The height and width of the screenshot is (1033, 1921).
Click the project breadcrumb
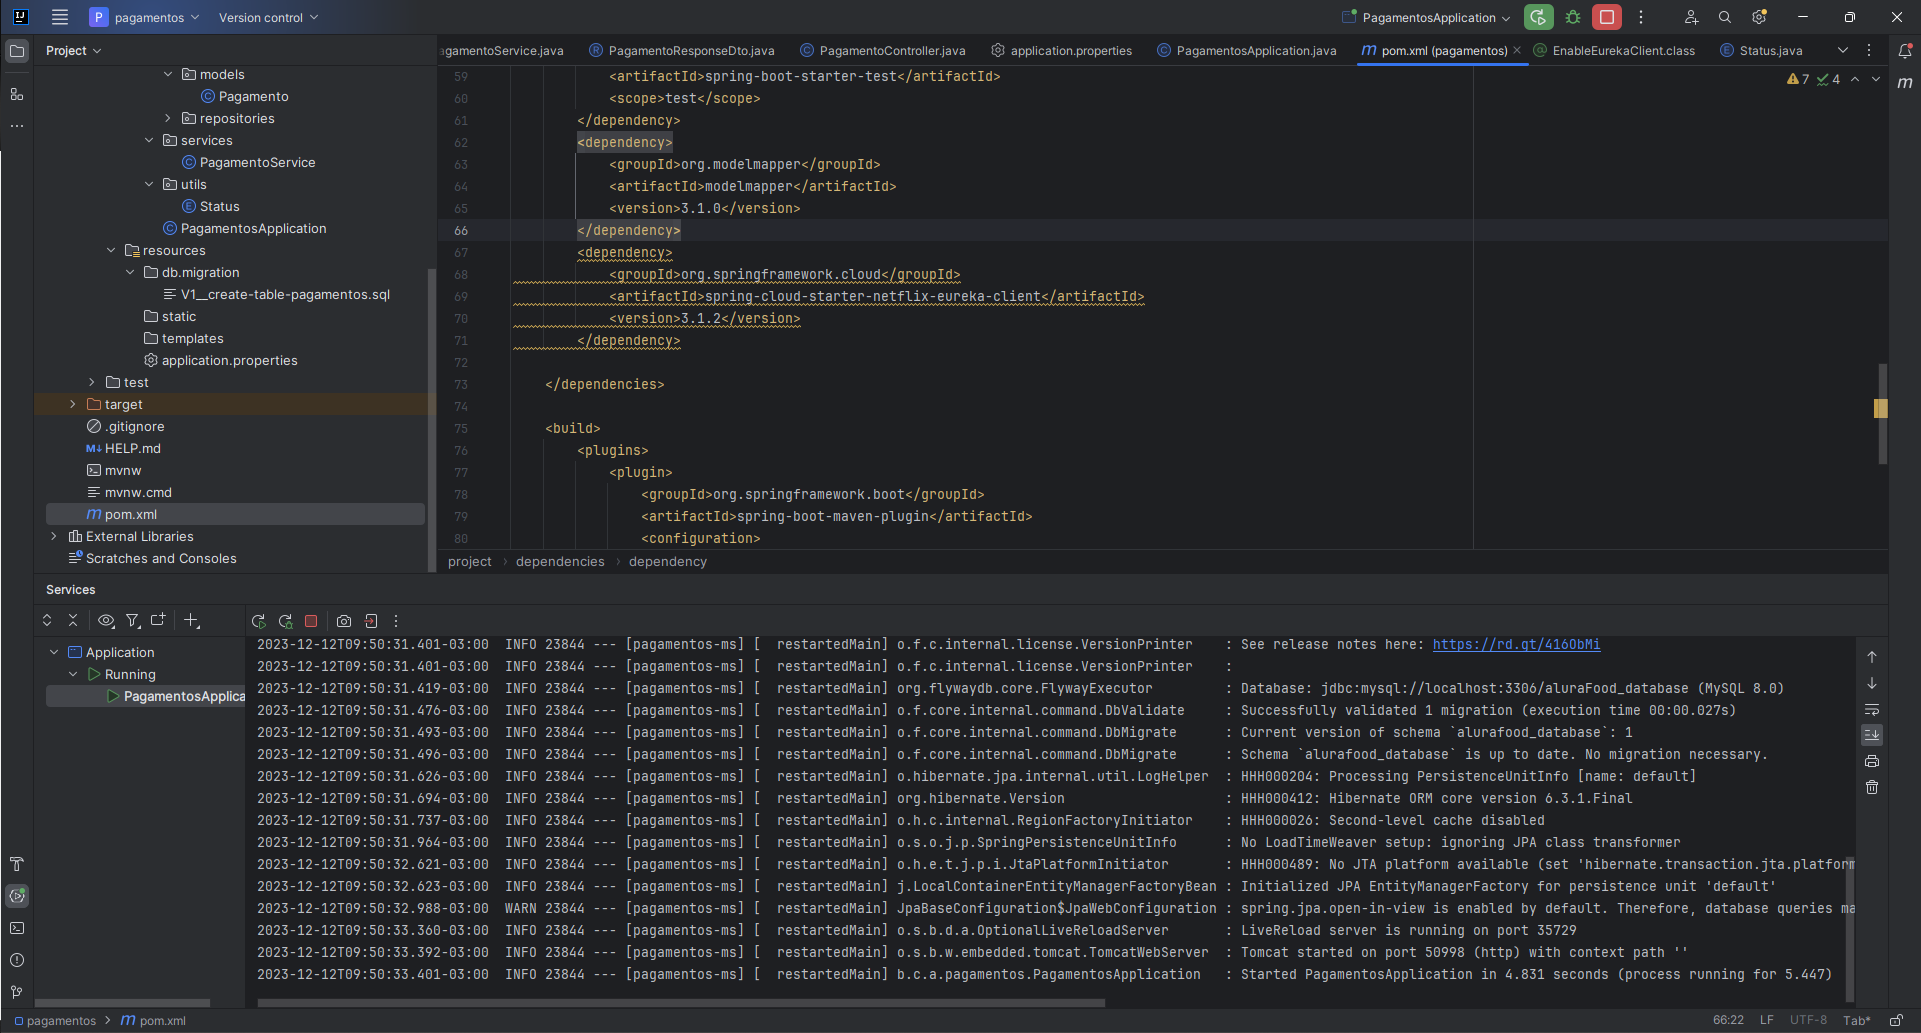470,561
